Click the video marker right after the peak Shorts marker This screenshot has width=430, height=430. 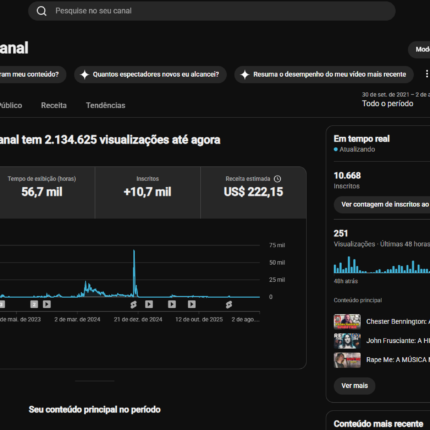pyautogui.click(x=149, y=304)
